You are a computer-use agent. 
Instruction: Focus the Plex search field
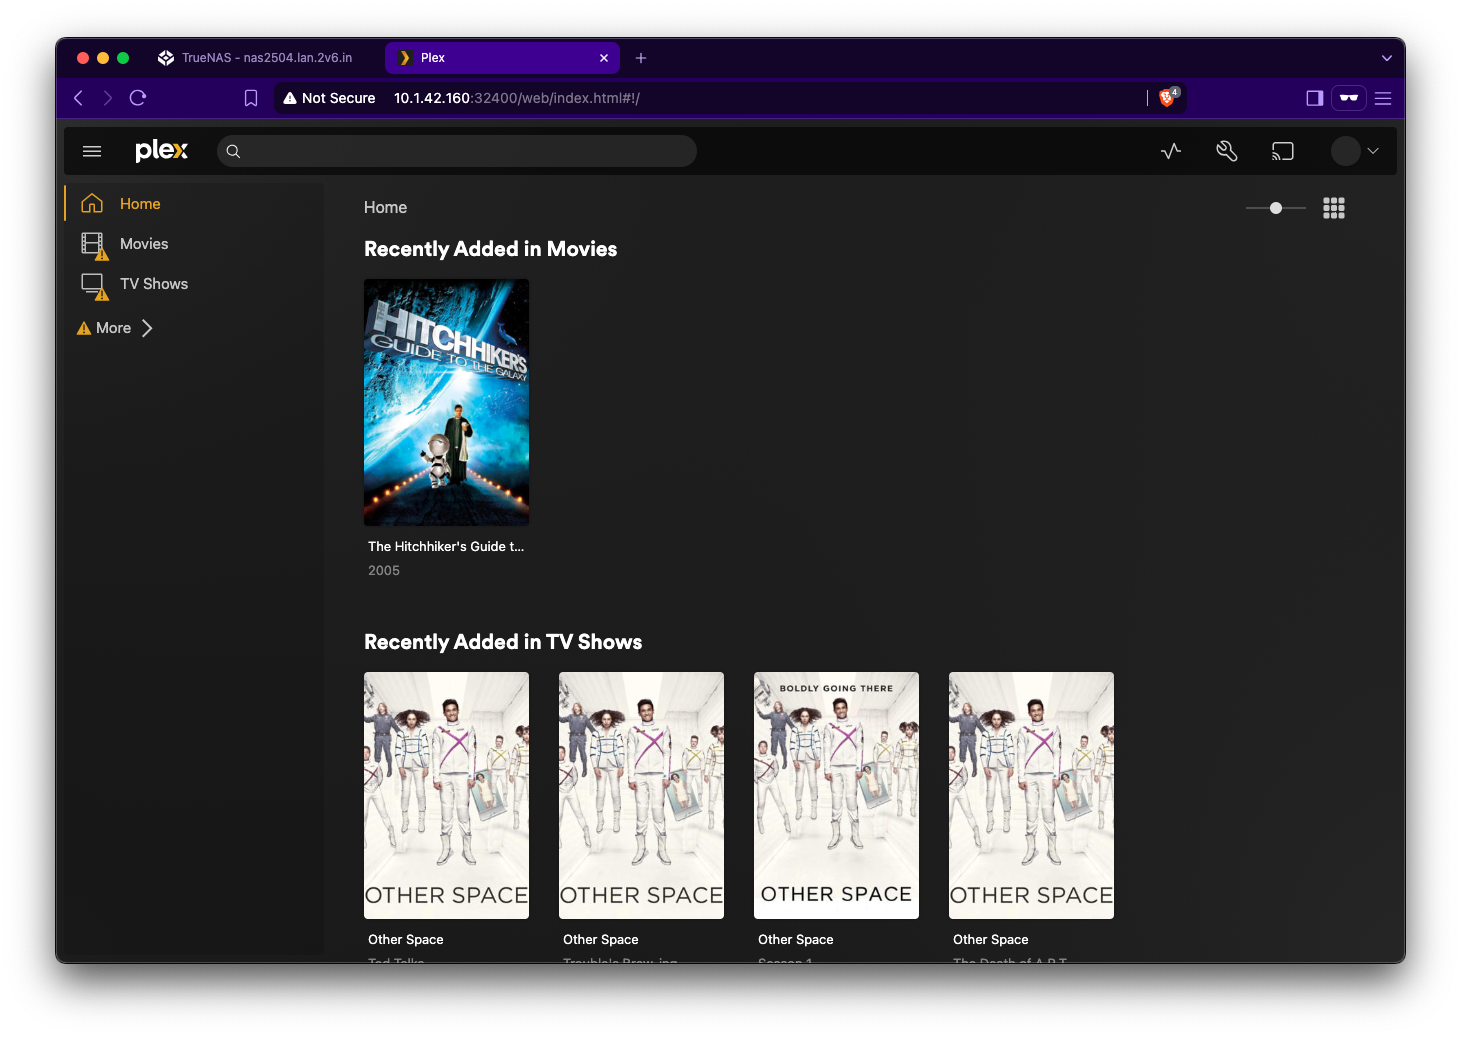pyautogui.click(x=457, y=151)
